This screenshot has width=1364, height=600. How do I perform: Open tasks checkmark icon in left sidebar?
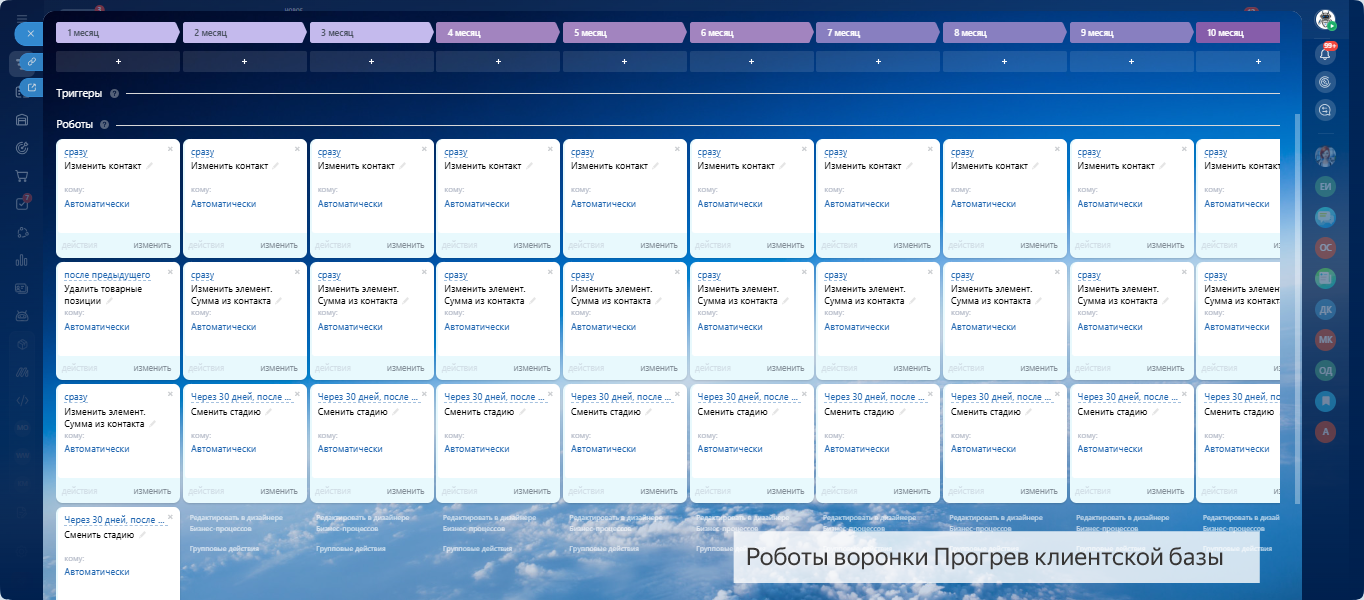[x=22, y=204]
